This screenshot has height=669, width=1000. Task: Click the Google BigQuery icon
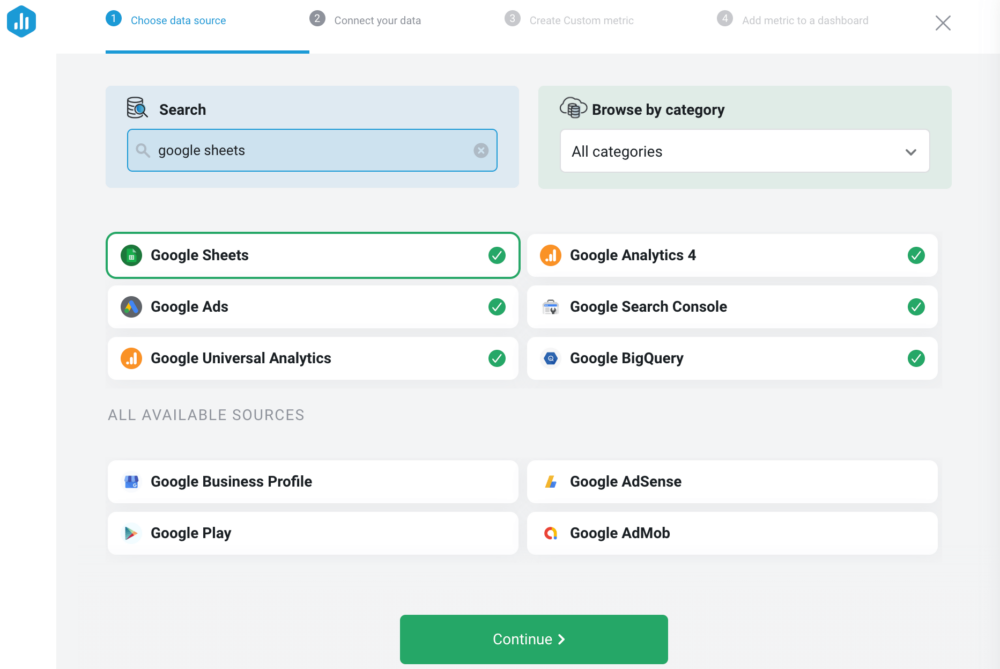coord(550,358)
